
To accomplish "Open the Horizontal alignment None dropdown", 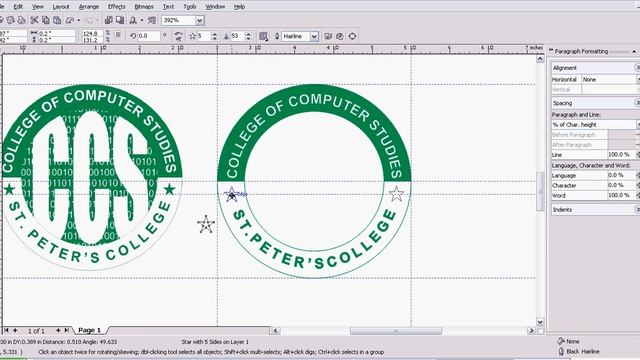I will pyautogui.click(x=638, y=79).
